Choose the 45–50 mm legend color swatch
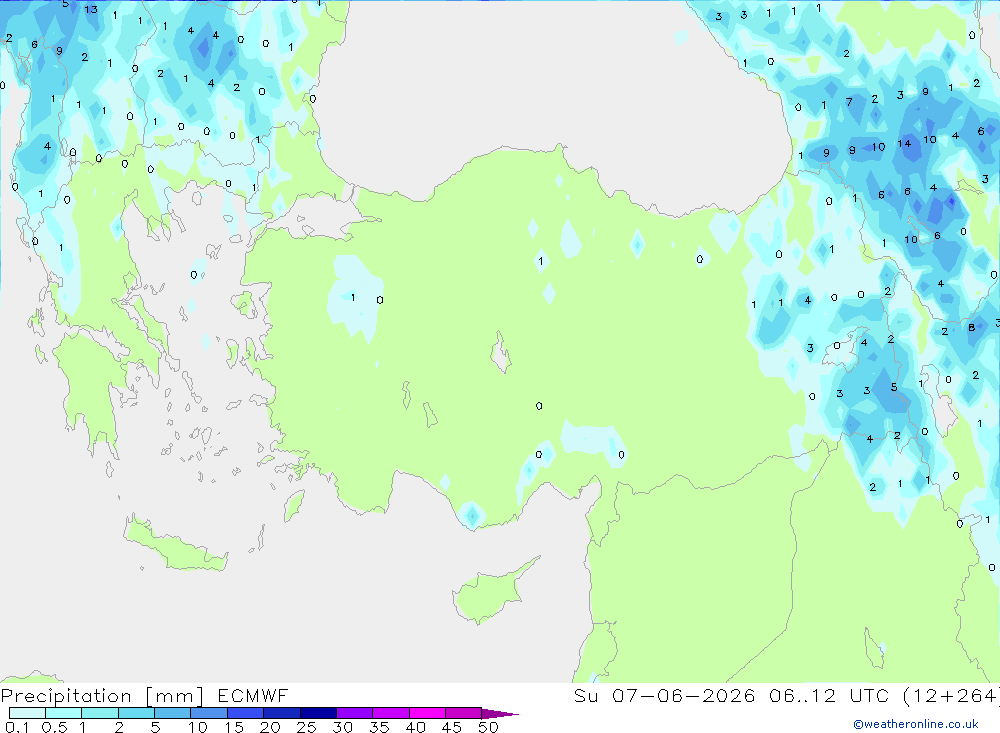This screenshot has width=1000, height=733. [x=464, y=713]
